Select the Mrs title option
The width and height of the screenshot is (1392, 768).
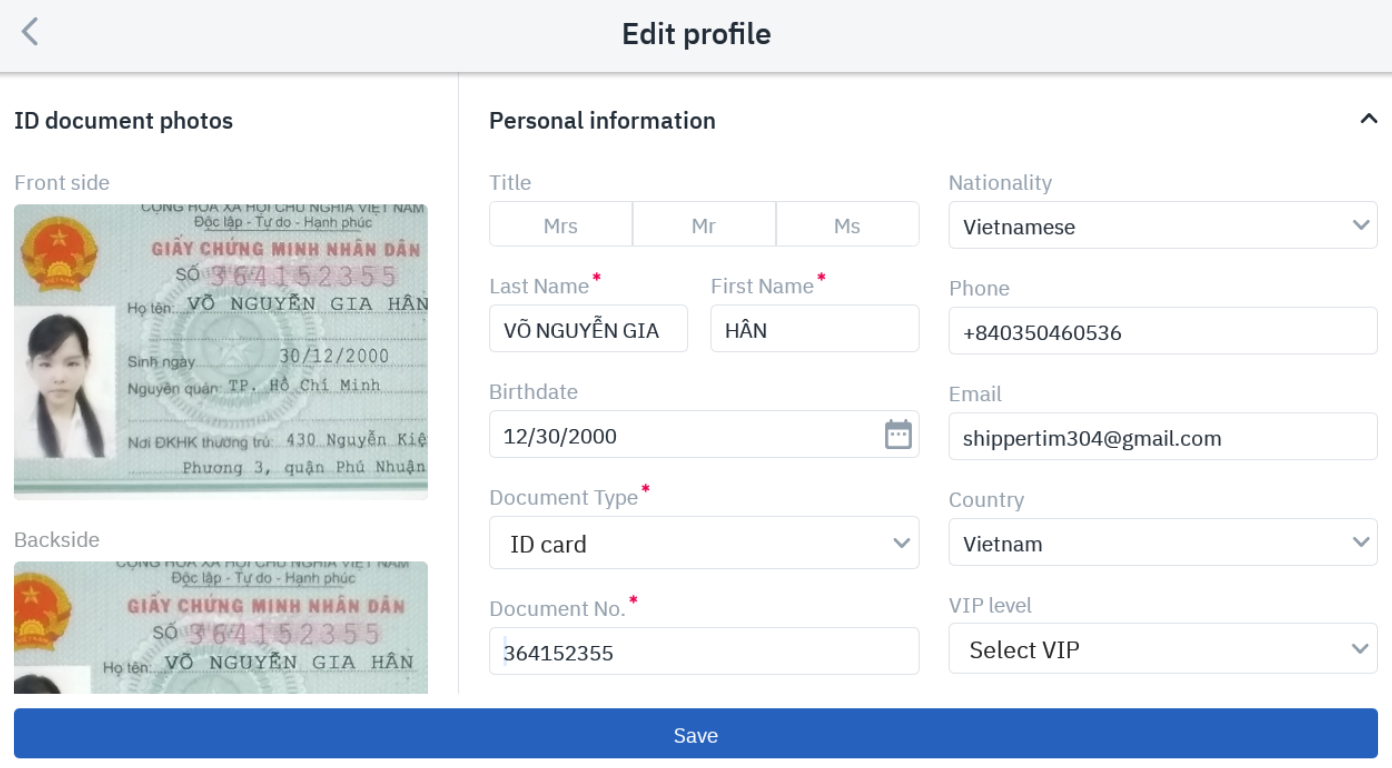click(x=560, y=225)
